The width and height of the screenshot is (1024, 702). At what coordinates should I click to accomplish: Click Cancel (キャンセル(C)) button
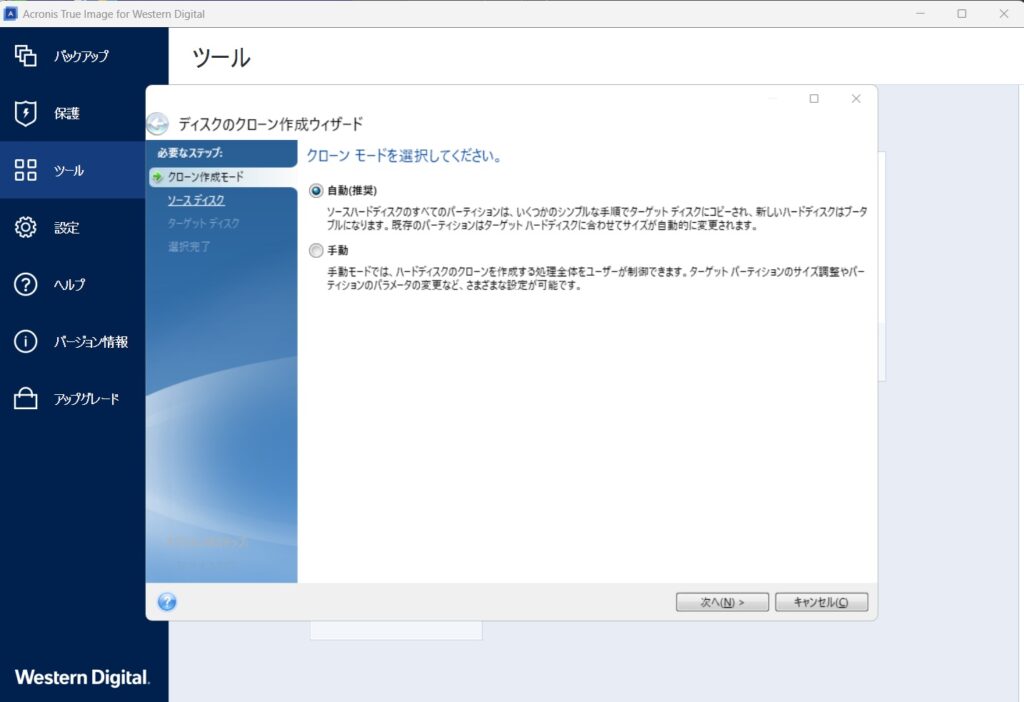[x=821, y=602]
